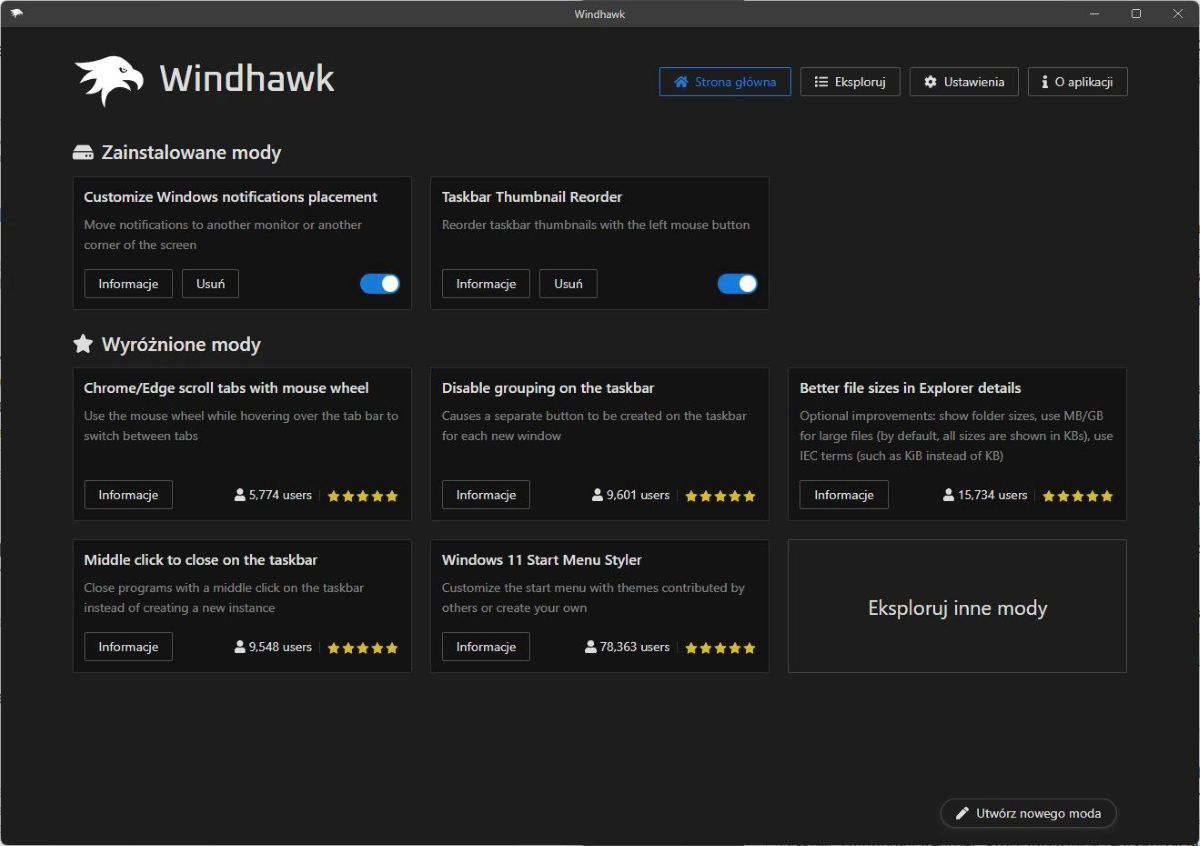Click star rating of Windows 11 Start Menu Styler
Screen dimensions: 1200x846
pos(721,648)
